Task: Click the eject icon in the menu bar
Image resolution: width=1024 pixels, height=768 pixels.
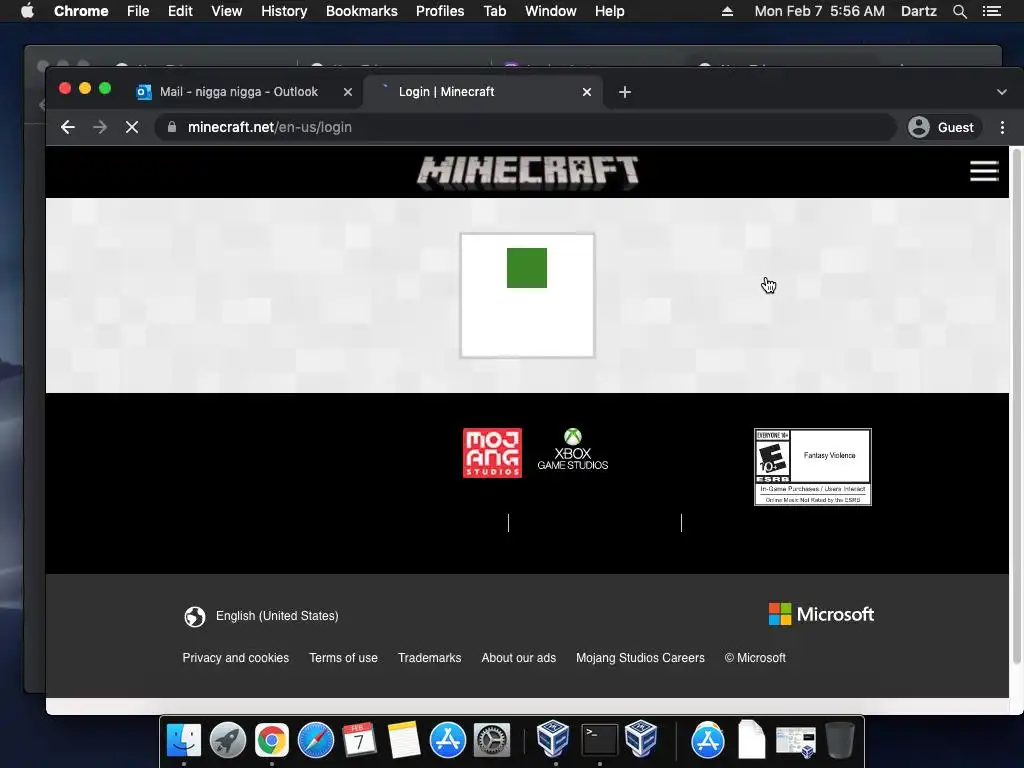Action: pos(727,11)
